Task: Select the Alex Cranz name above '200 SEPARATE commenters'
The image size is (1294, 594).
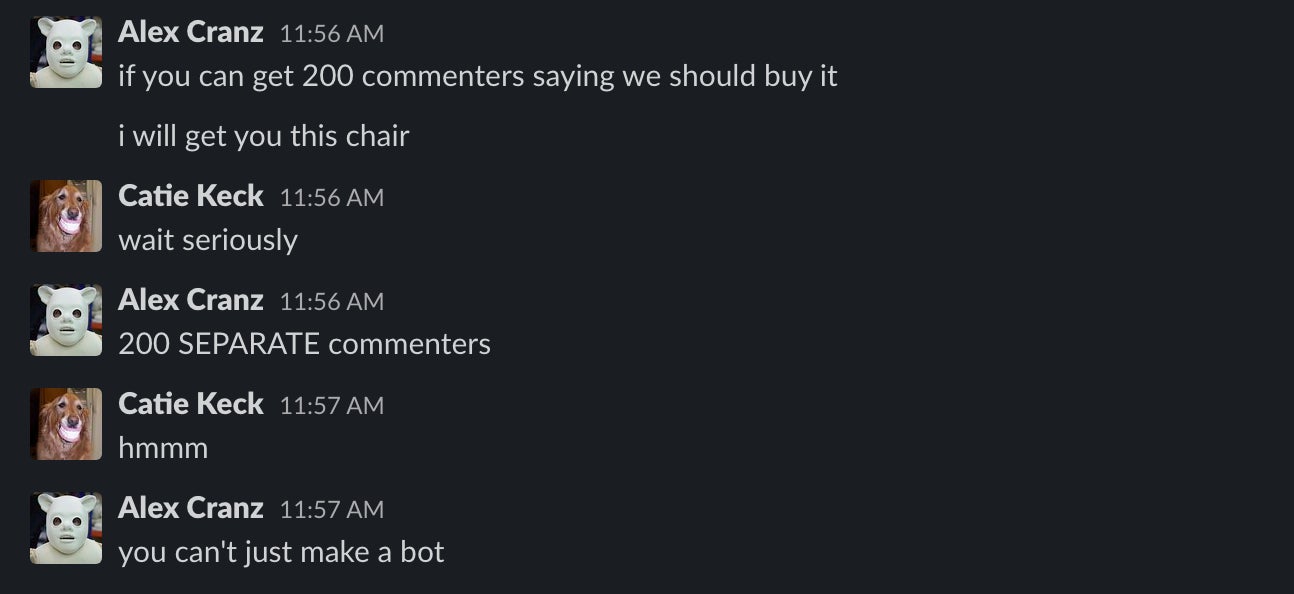Action: (190, 300)
